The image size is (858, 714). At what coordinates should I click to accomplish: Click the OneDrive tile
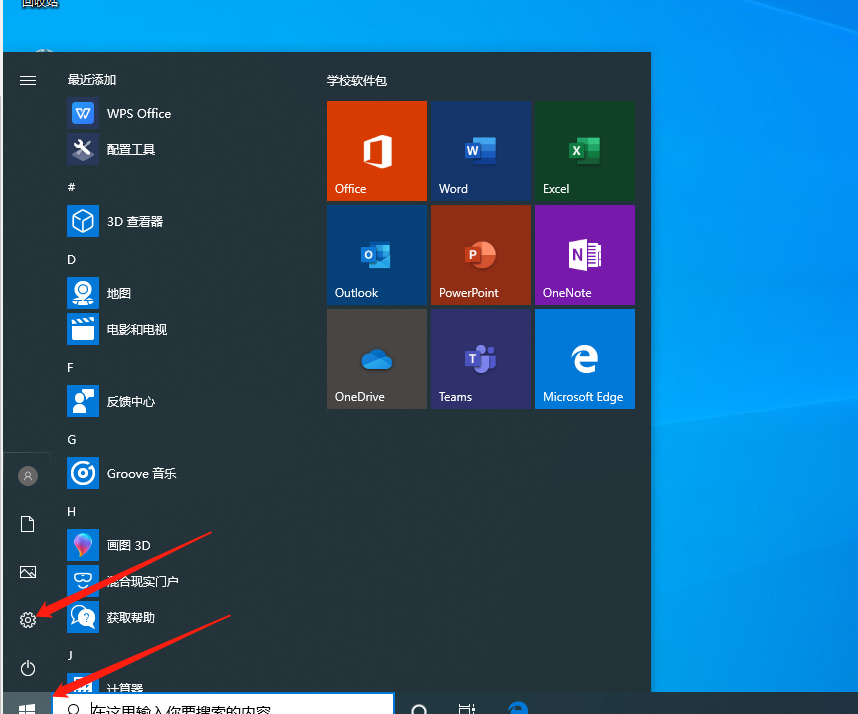pos(376,359)
